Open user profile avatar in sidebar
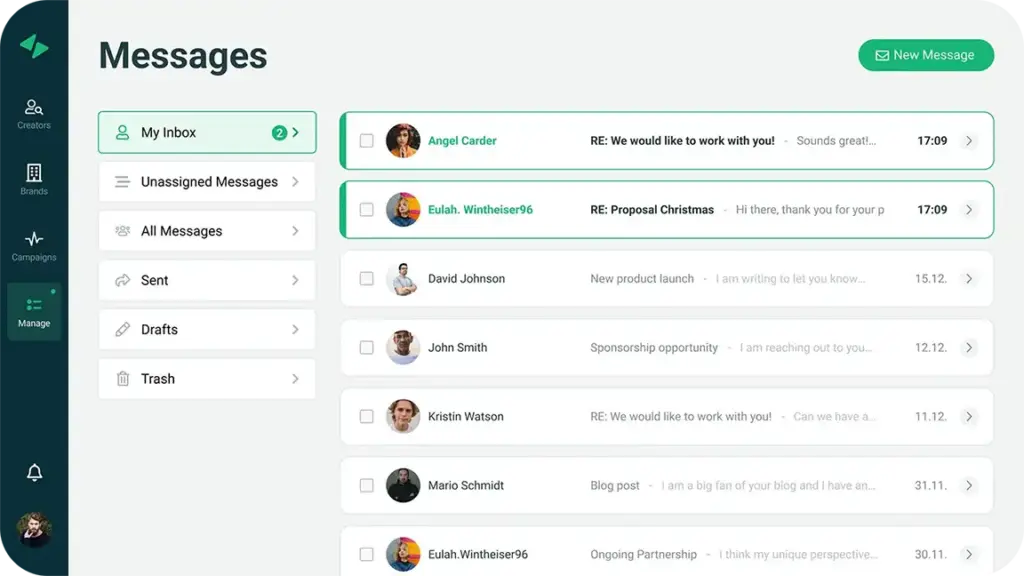Viewport: 1024px width, 576px height. point(34,530)
